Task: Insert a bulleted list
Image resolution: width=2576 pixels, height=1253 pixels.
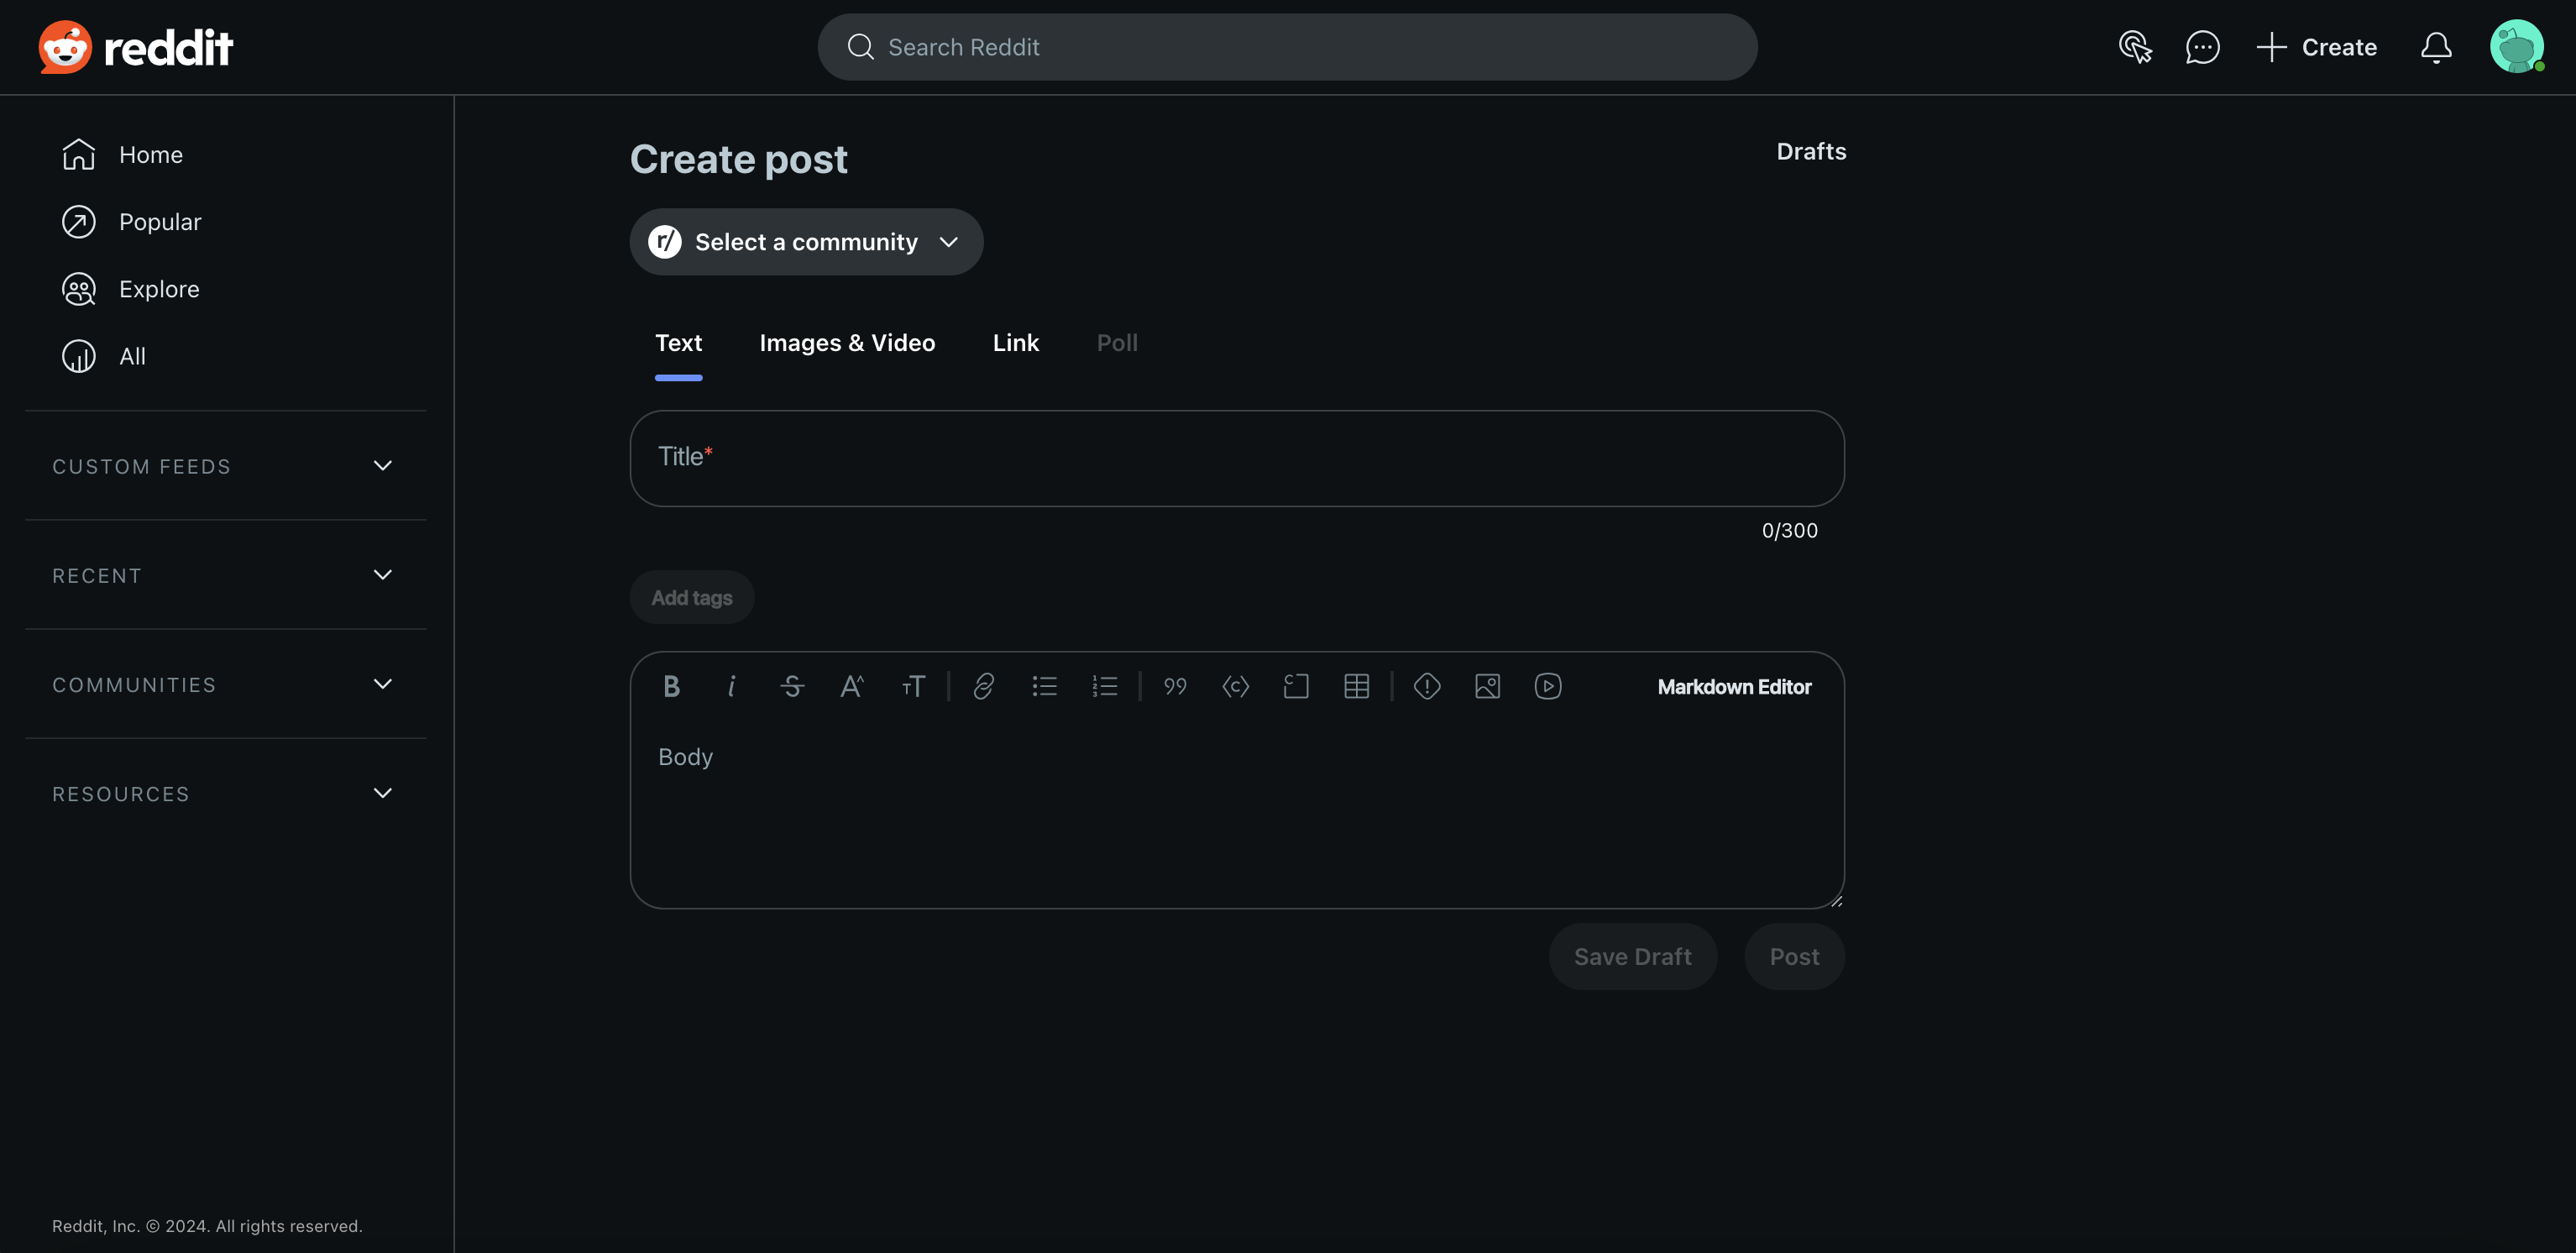Action: [x=1044, y=686]
